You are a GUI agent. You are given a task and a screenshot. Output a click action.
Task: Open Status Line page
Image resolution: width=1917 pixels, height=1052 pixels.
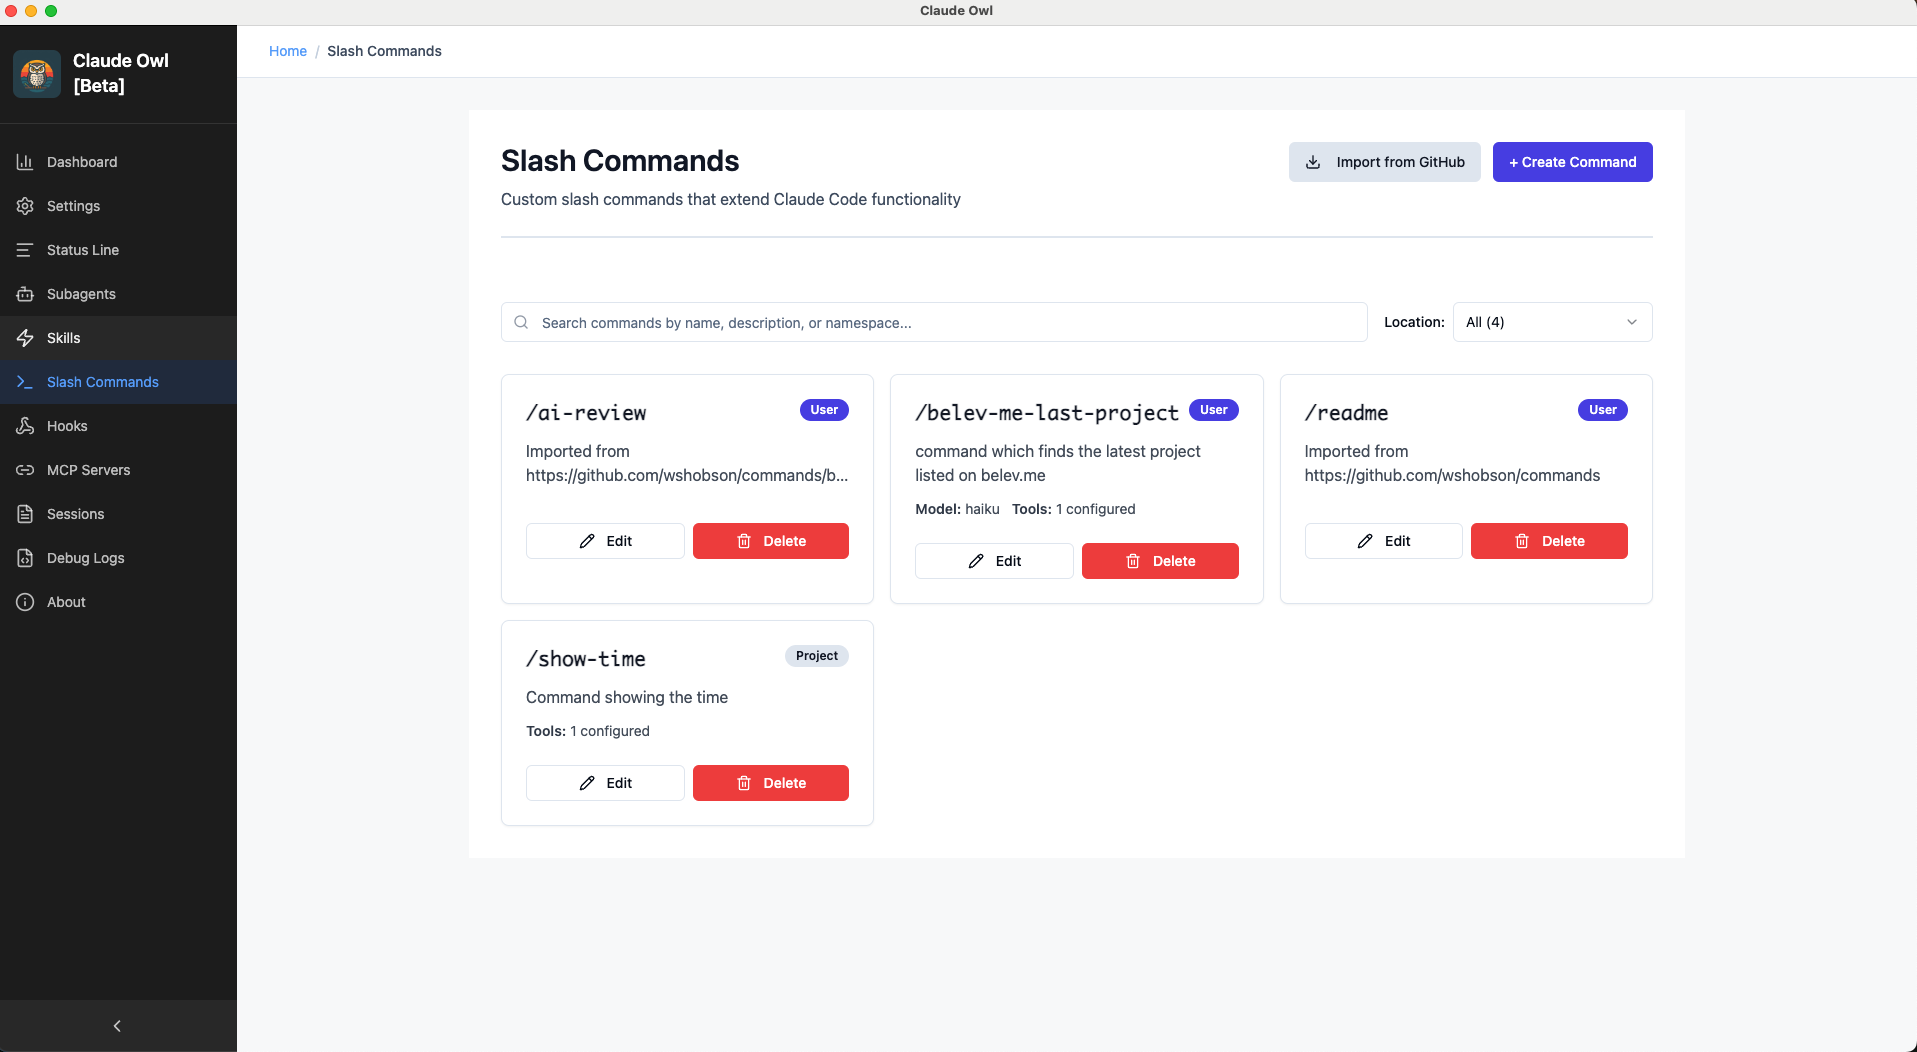[118, 250]
